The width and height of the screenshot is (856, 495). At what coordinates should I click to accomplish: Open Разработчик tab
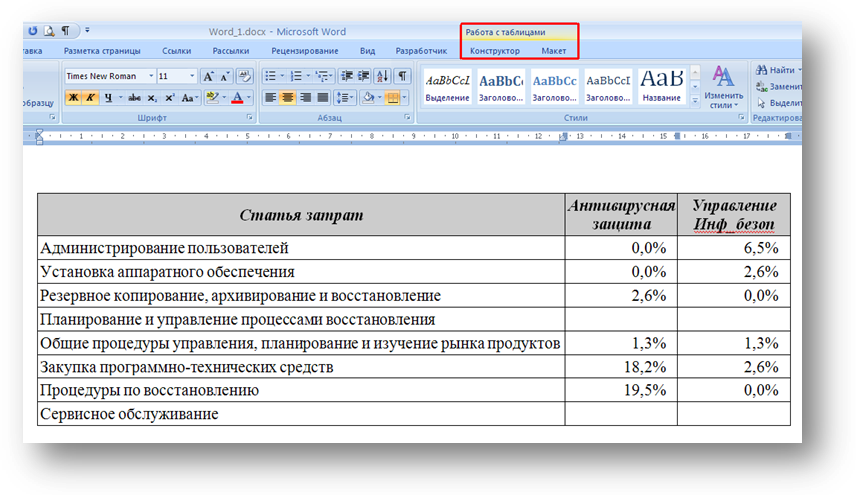coord(421,51)
